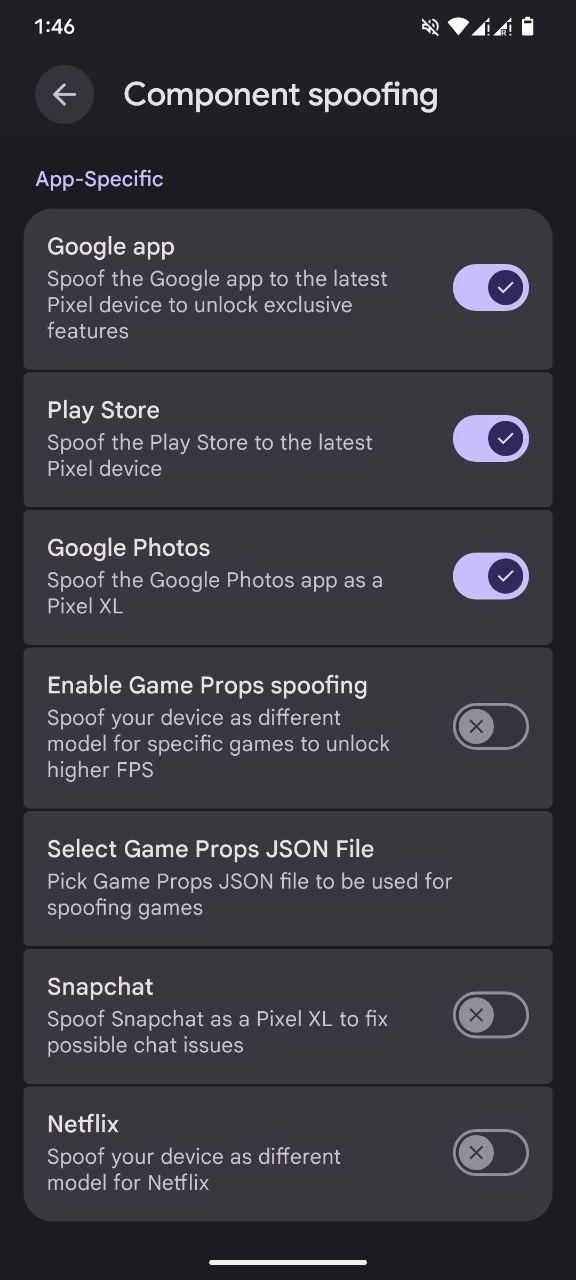
Task: Enable Netflix spoofing switch
Action: [x=490, y=1152]
